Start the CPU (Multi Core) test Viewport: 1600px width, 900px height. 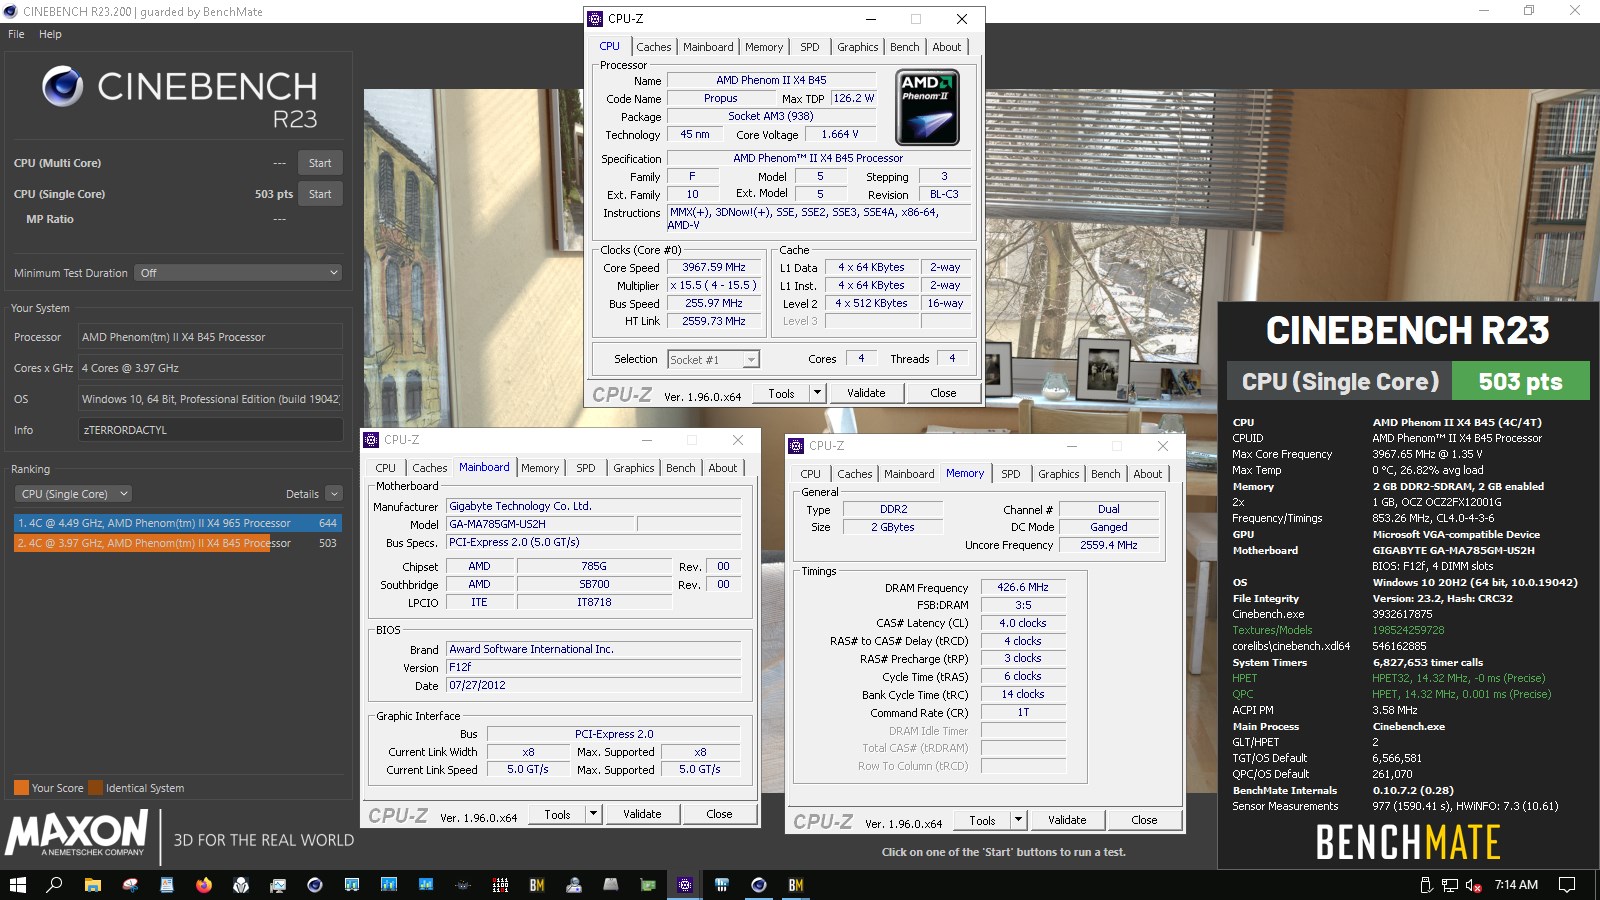(320, 163)
